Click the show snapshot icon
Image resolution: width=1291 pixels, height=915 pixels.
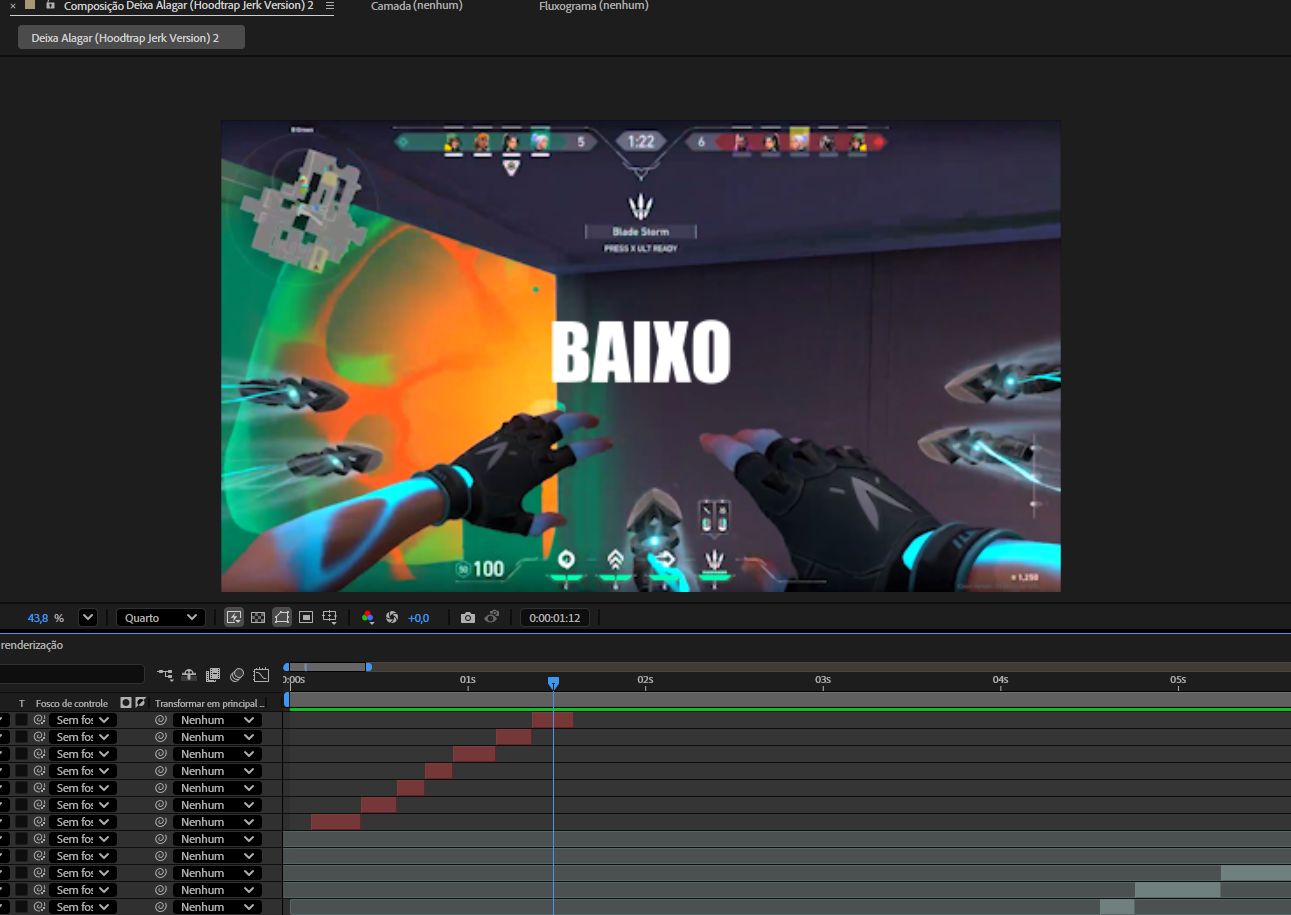[x=492, y=618]
